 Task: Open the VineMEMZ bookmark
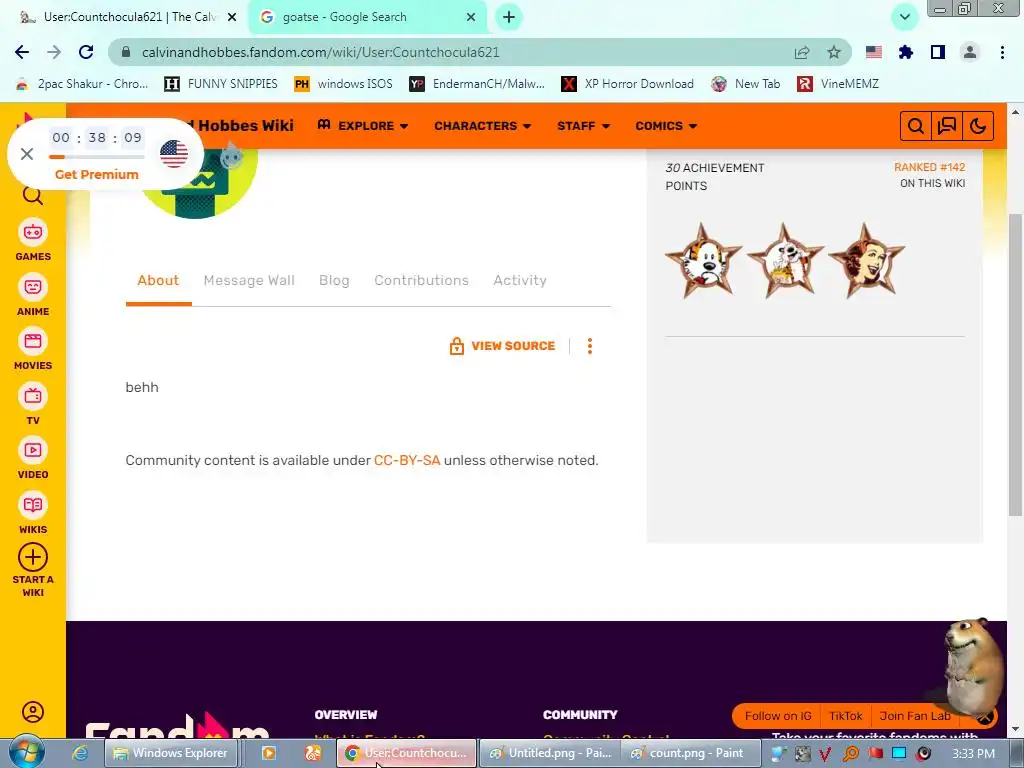838,84
